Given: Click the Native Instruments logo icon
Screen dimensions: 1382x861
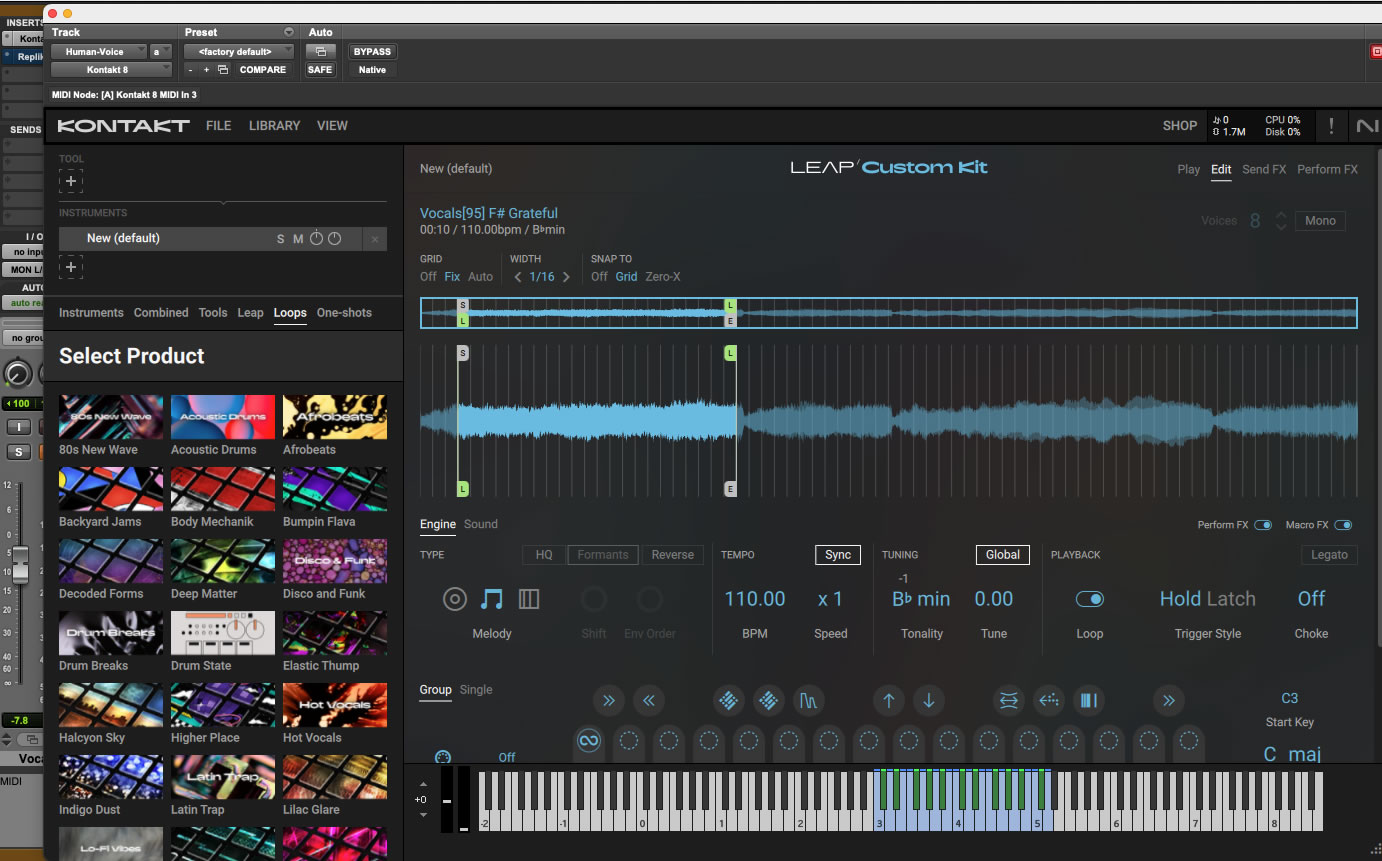Looking at the screenshot, I should (x=1366, y=126).
